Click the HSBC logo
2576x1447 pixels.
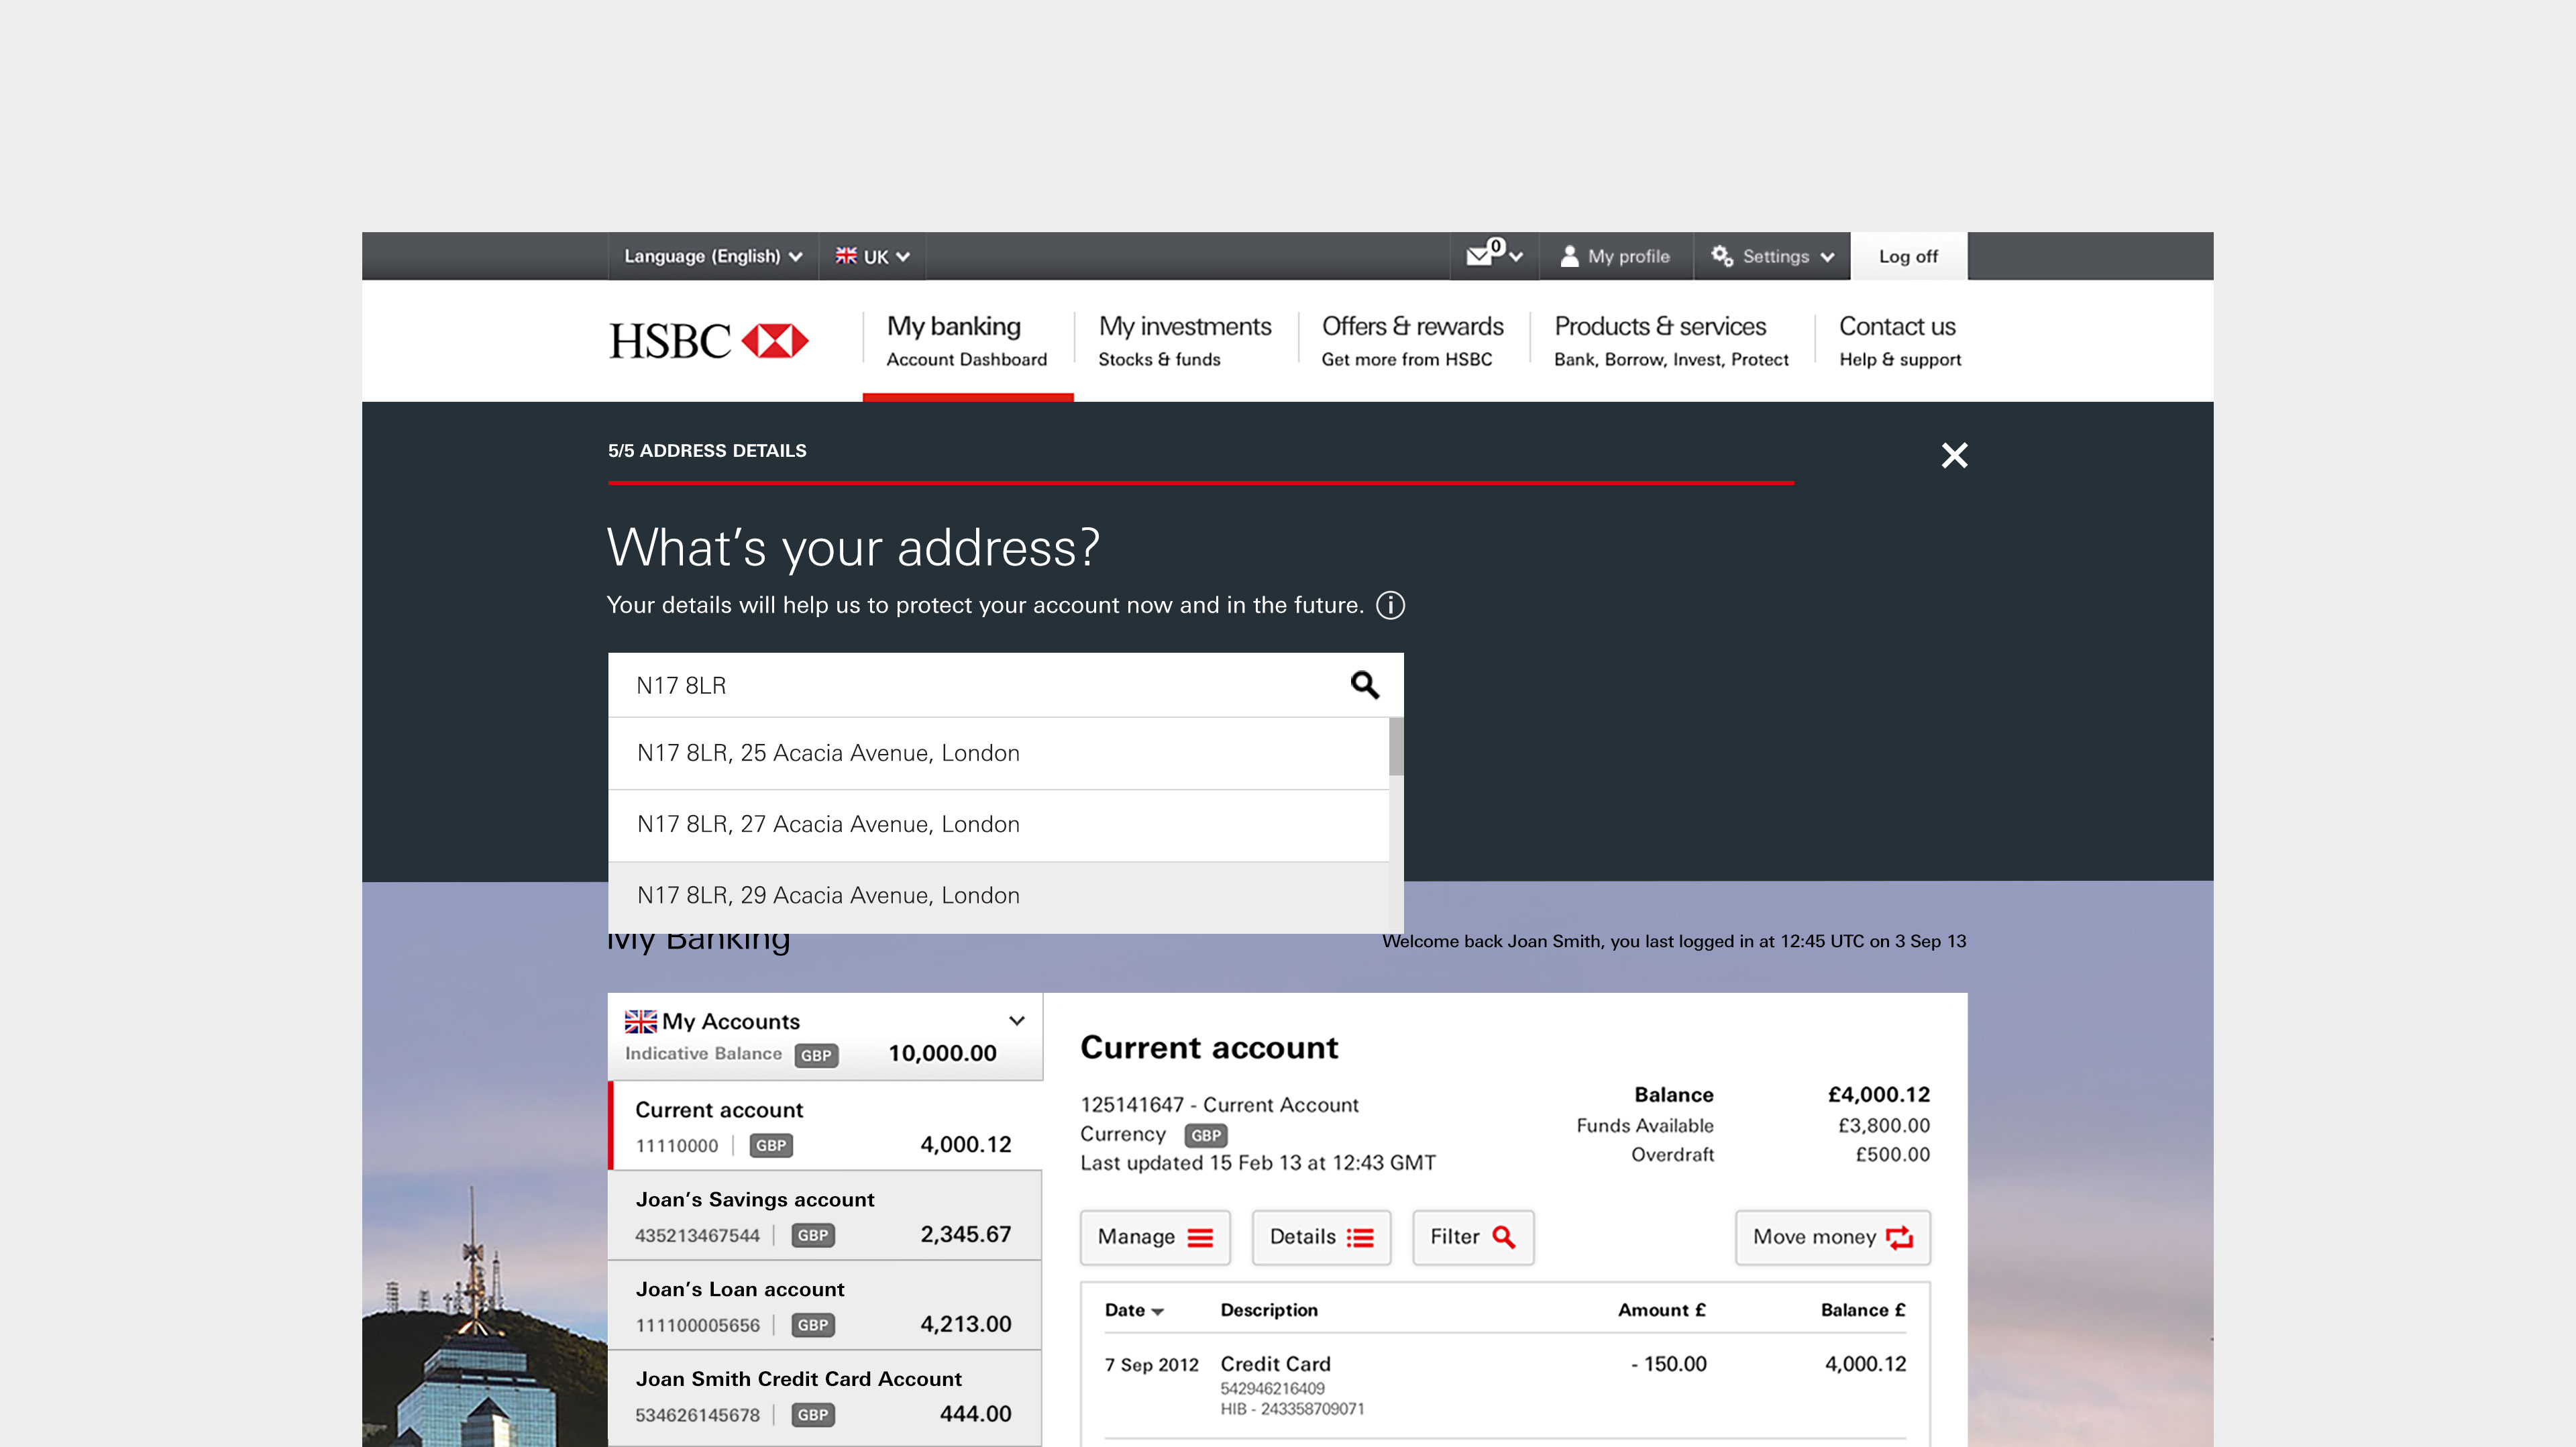pos(708,341)
